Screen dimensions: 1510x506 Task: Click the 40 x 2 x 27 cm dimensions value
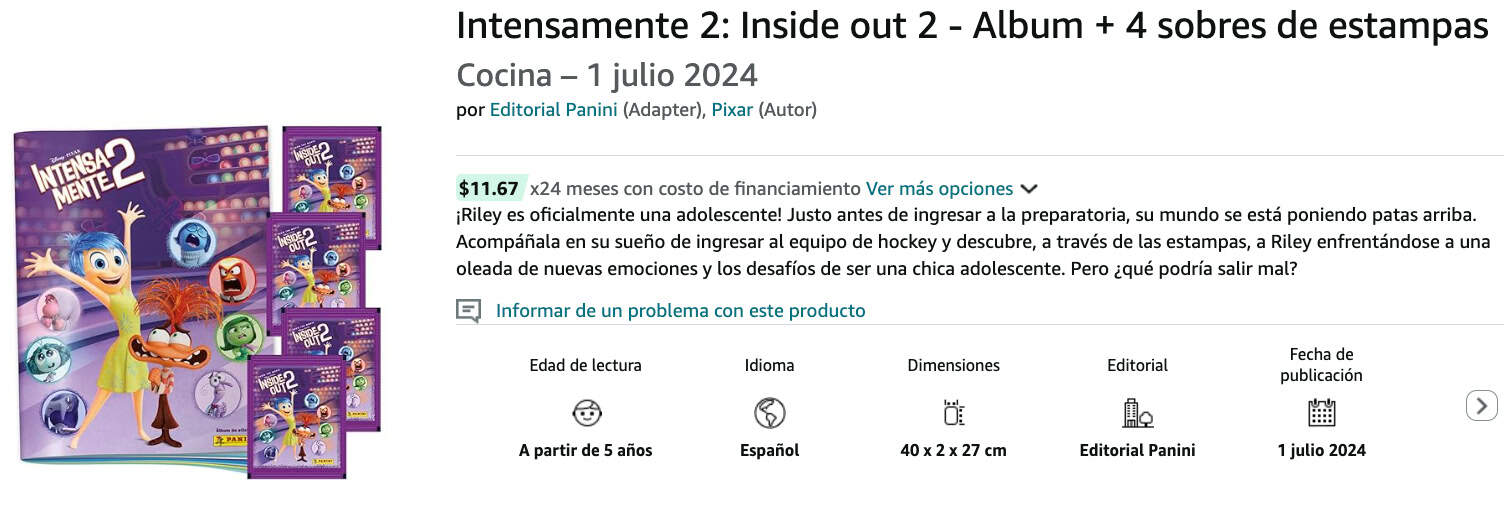point(953,450)
